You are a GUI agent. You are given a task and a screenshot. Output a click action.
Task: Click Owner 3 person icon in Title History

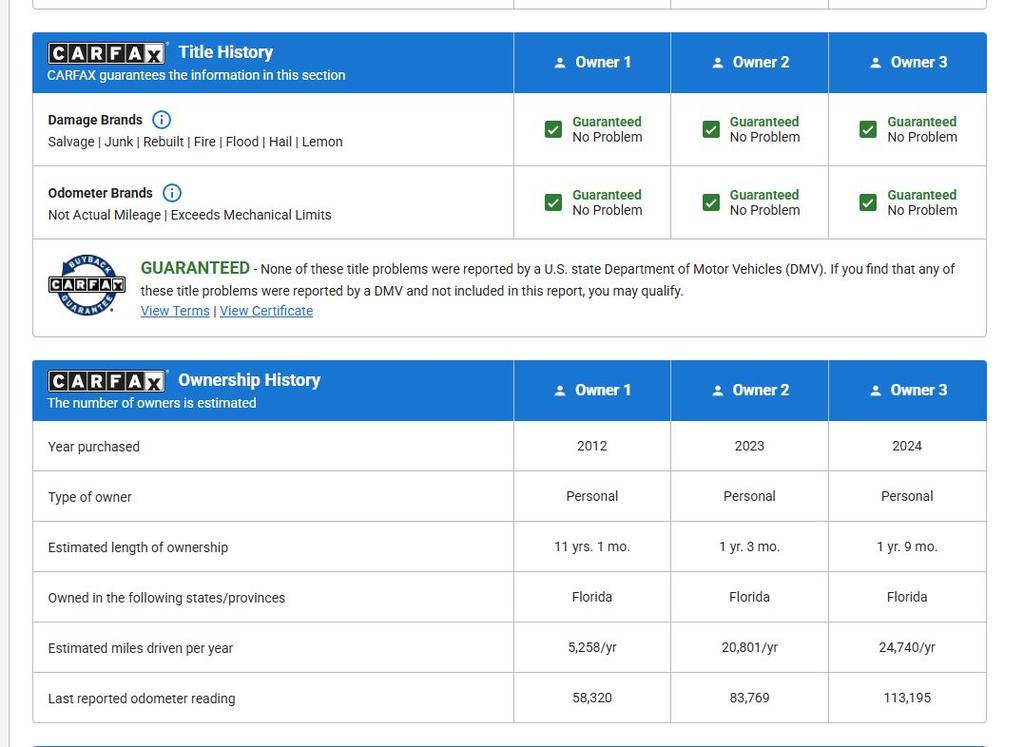pos(875,63)
